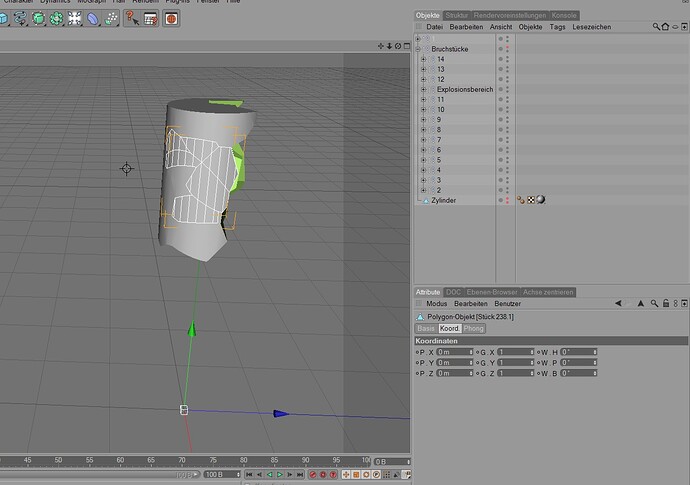Image resolution: width=690 pixels, height=485 pixels.
Task: Toggle visibility dots for Bruchstücke
Action: (507, 49)
